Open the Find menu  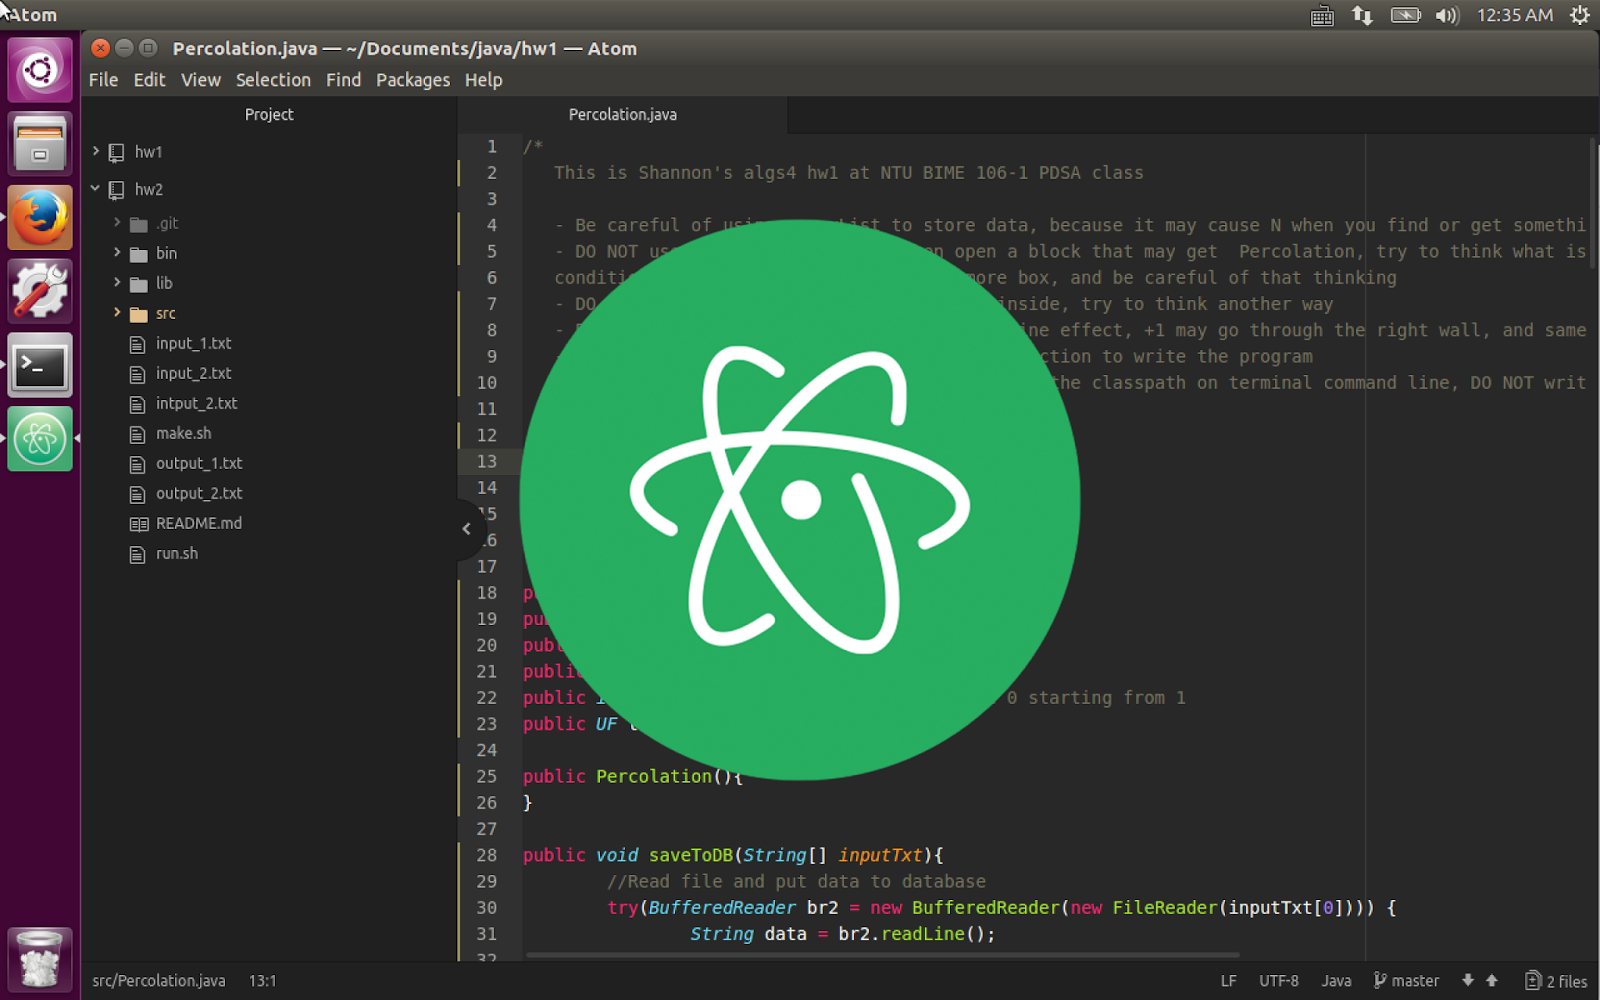(x=343, y=80)
